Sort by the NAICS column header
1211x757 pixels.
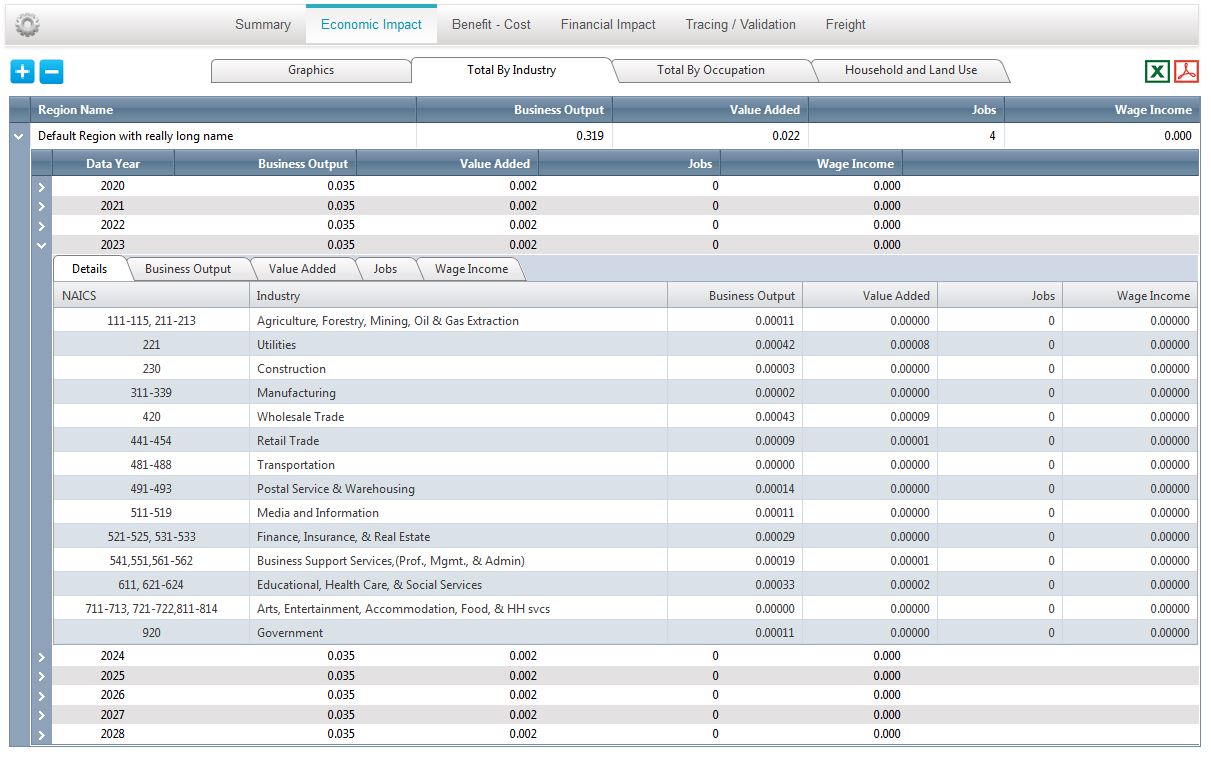coord(151,295)
